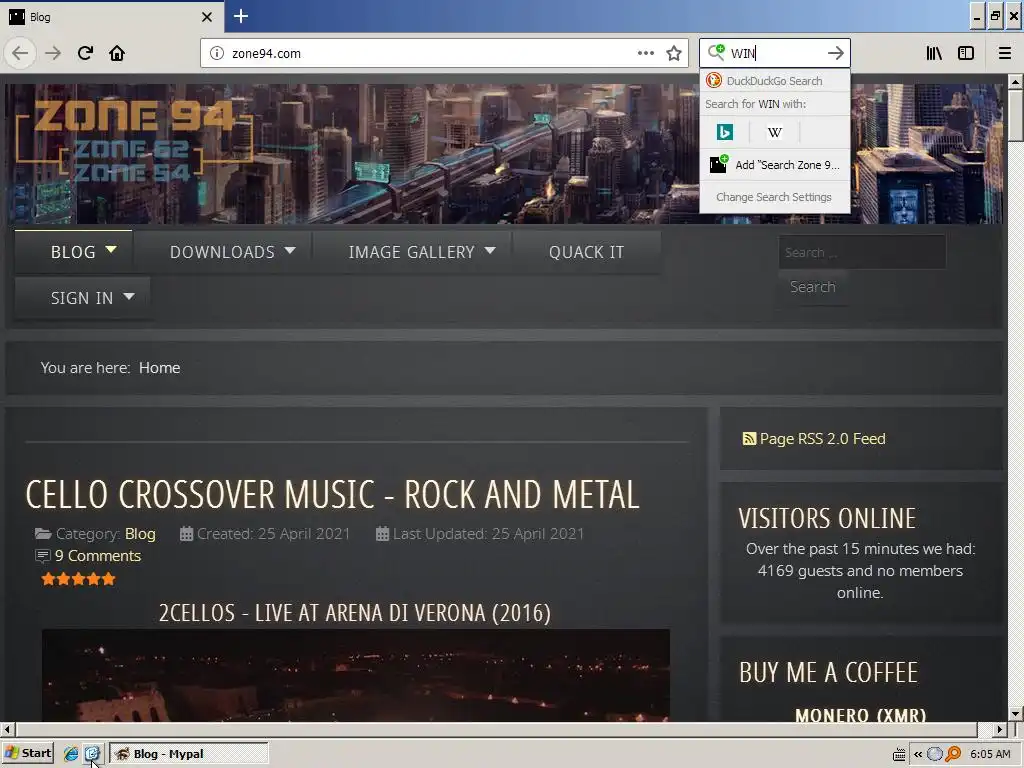The image size is (1024, 768).
Task: Click the magnifier tray icon
Action: click(953, 754)
